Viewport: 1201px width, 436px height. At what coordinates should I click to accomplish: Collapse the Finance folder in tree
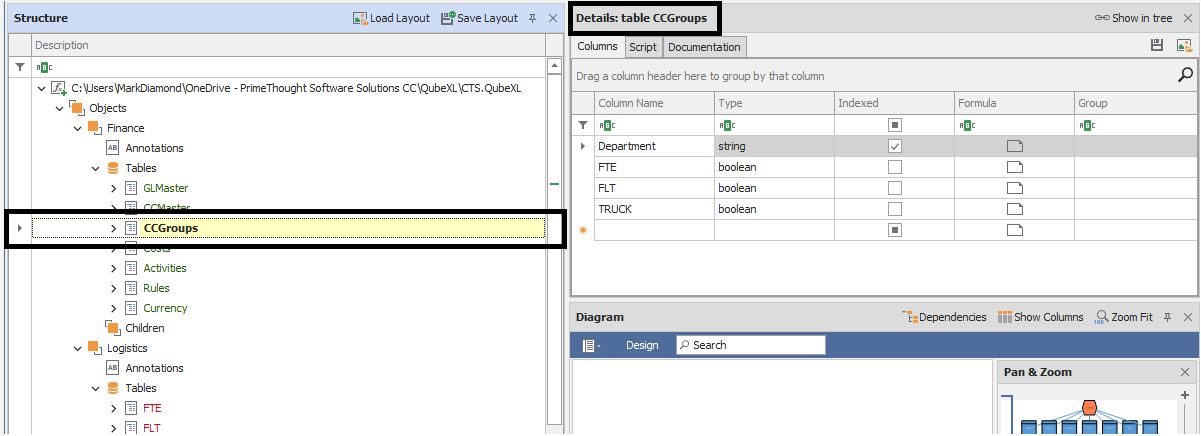pyautogui.click(x=78, y=128)
